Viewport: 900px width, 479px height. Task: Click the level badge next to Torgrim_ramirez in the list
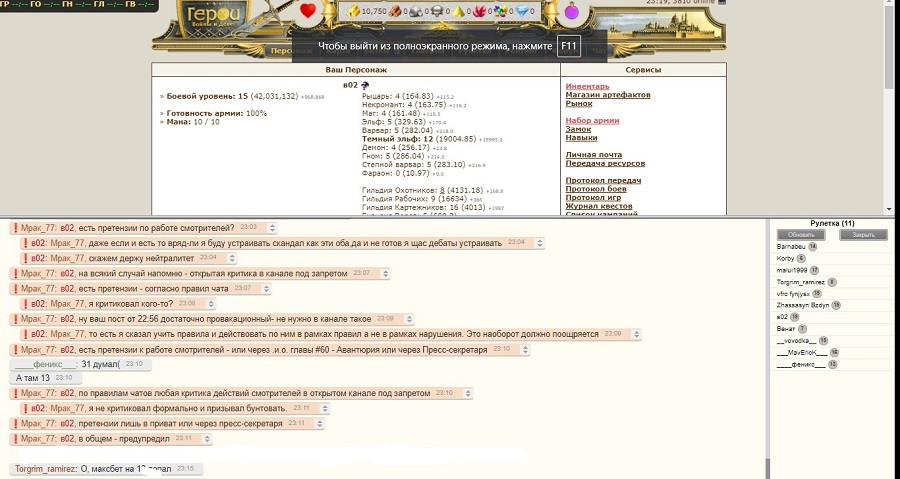(832, 282)
